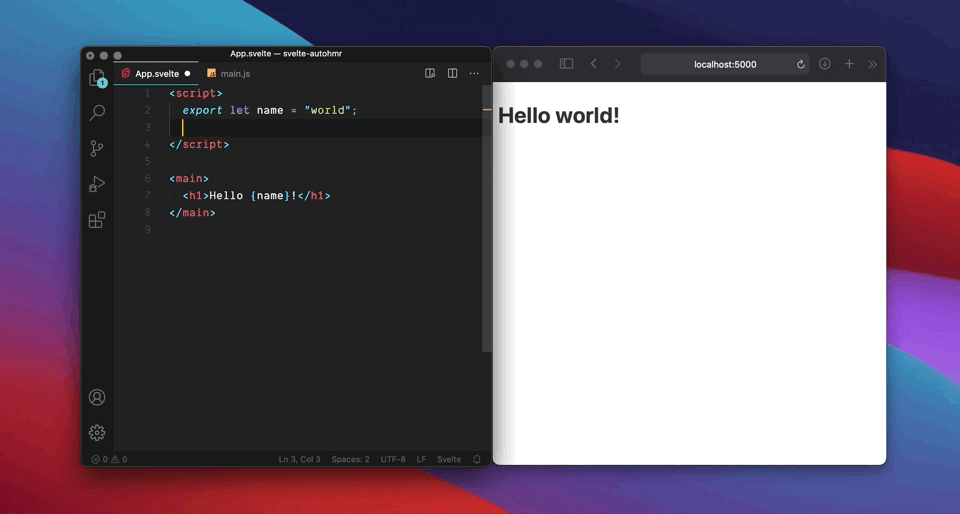Open the Run and Debug view

click(x=97, y=184)
